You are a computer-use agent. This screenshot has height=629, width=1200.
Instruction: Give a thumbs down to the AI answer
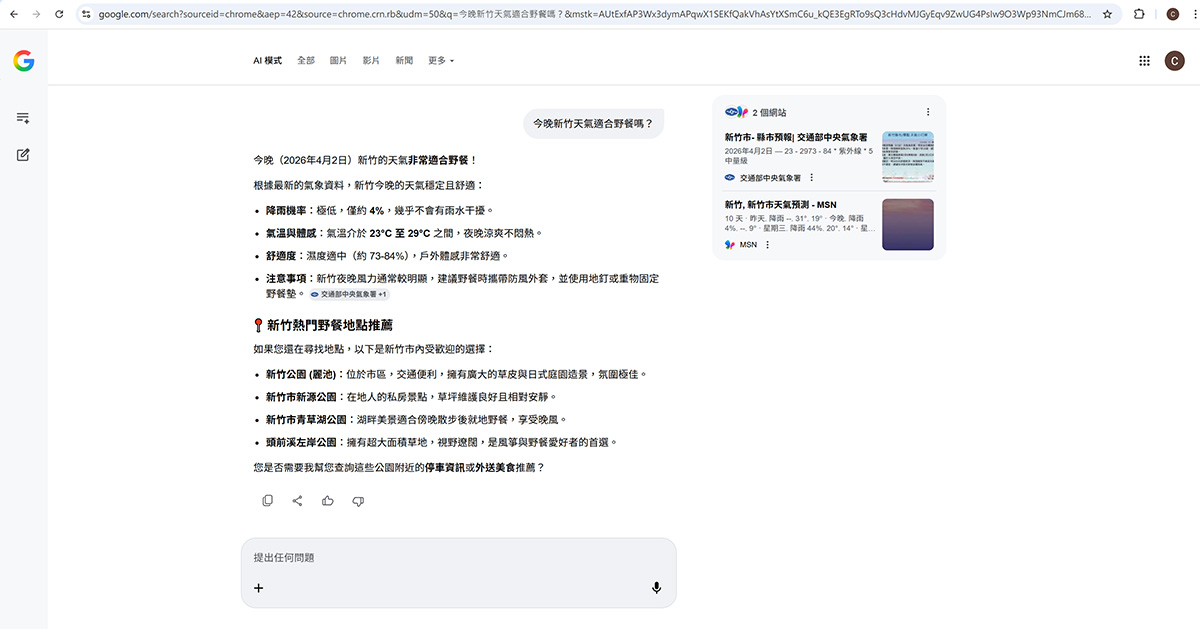(357, 500)
